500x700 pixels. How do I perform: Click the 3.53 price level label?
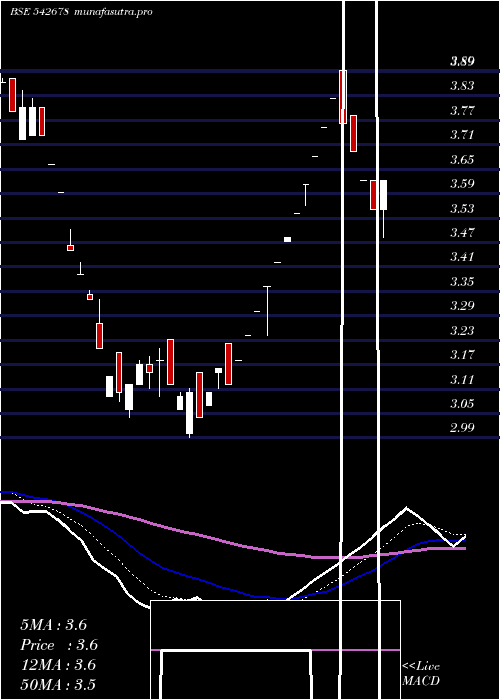coord(462,208)
